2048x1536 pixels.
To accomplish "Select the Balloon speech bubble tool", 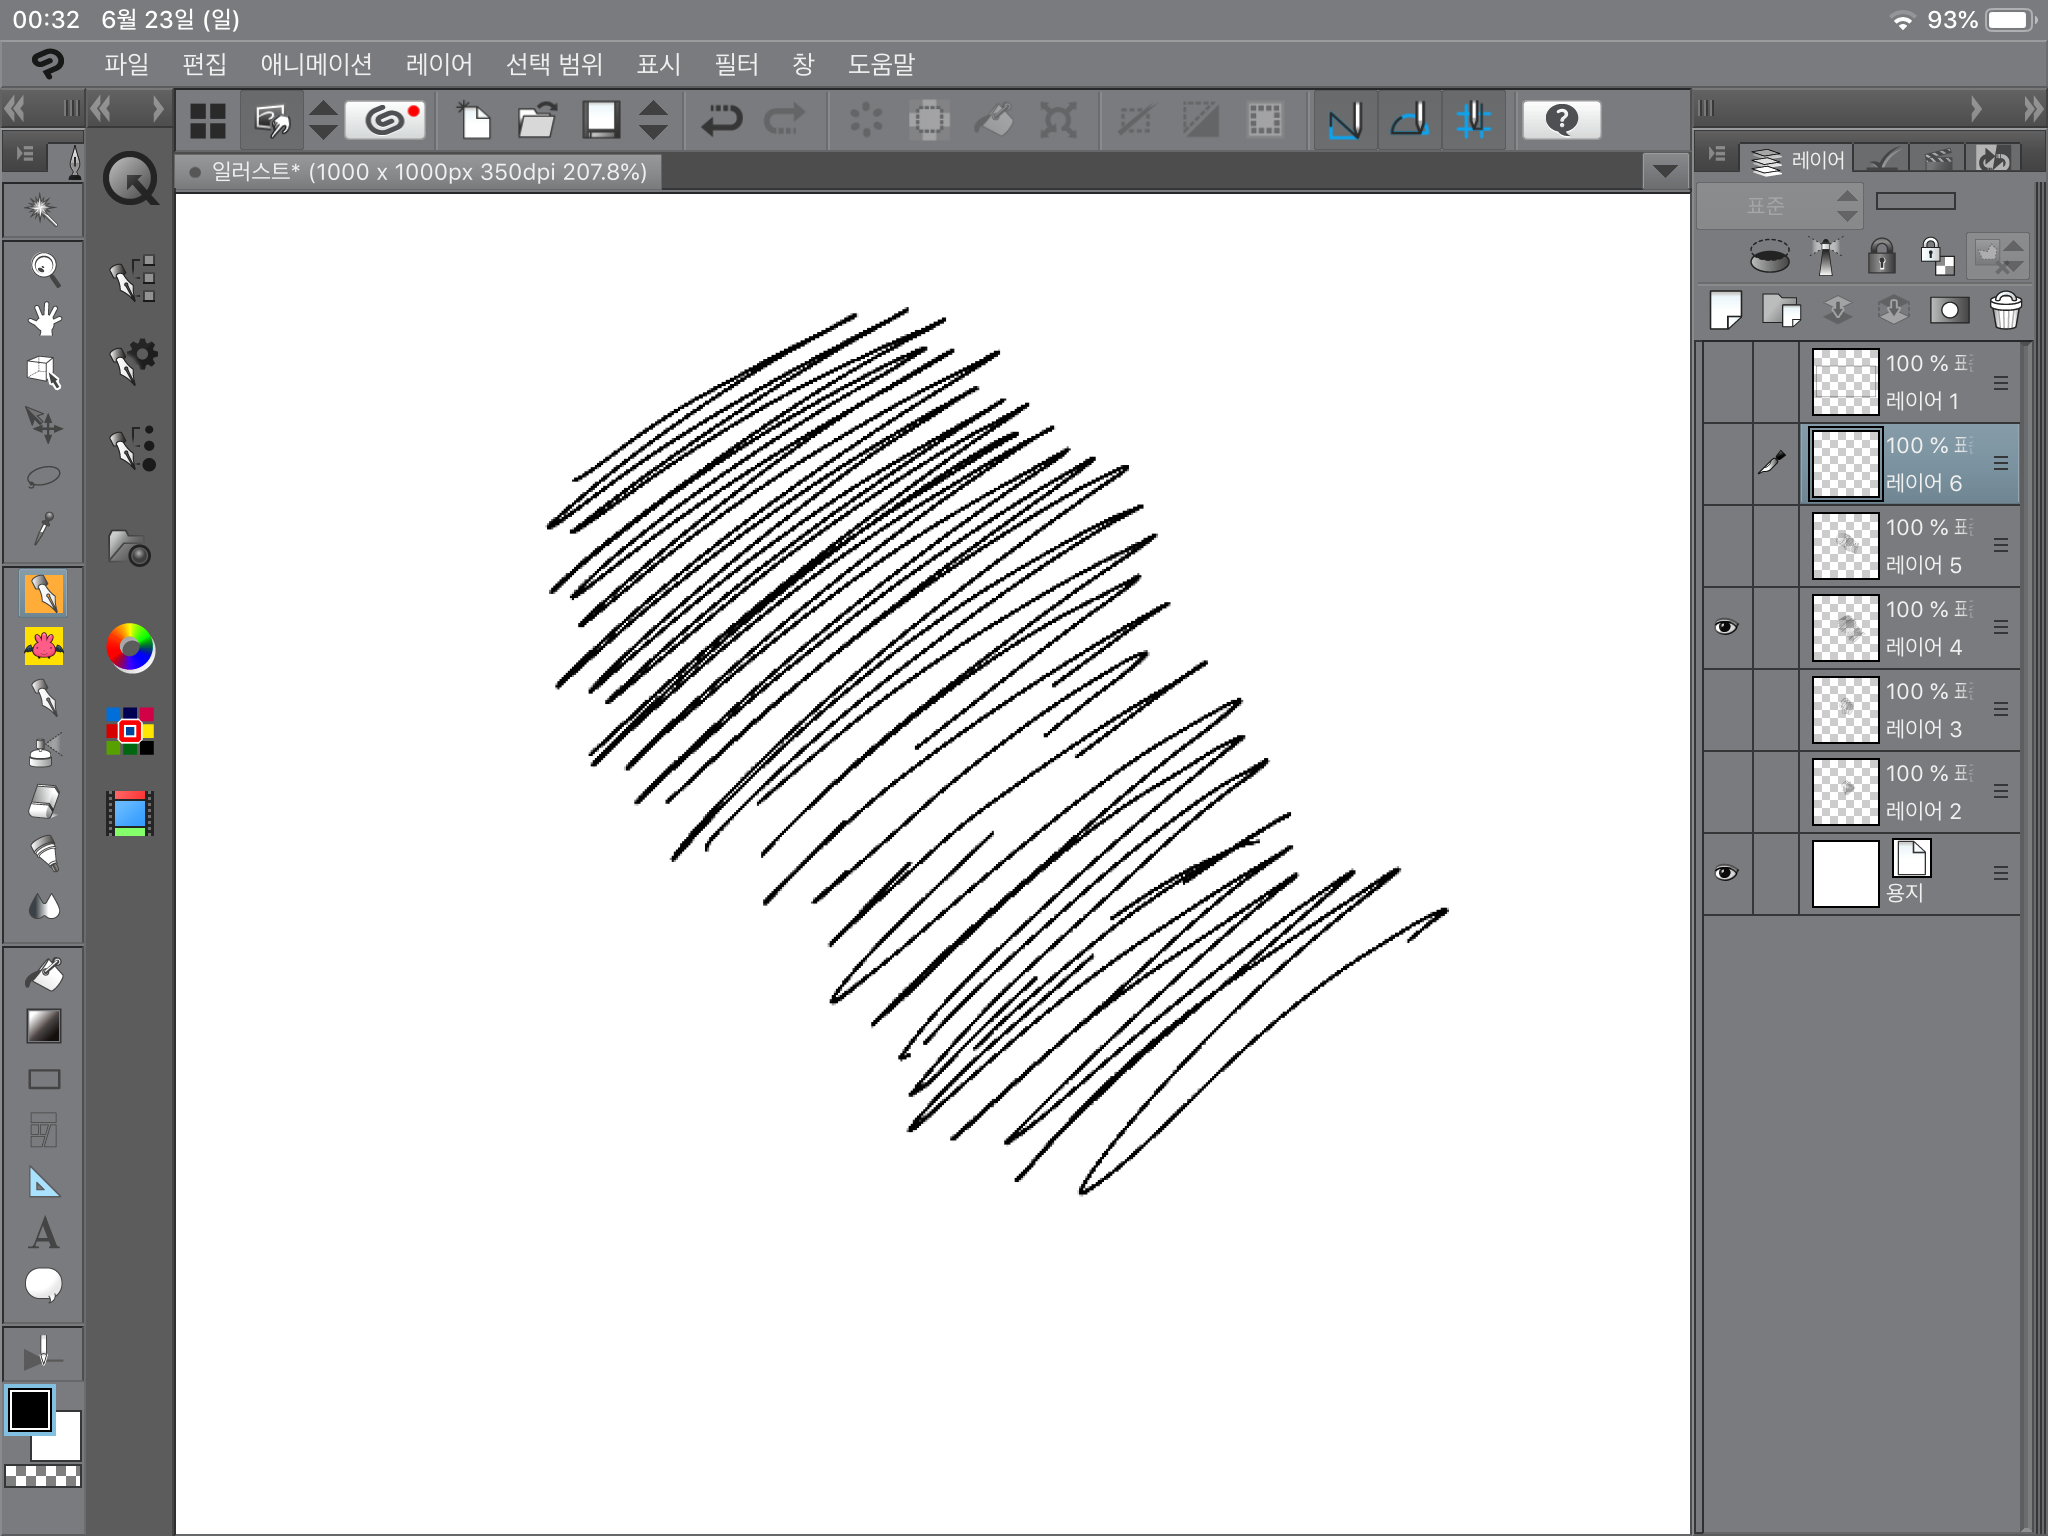I will [x=43, y=1285].
